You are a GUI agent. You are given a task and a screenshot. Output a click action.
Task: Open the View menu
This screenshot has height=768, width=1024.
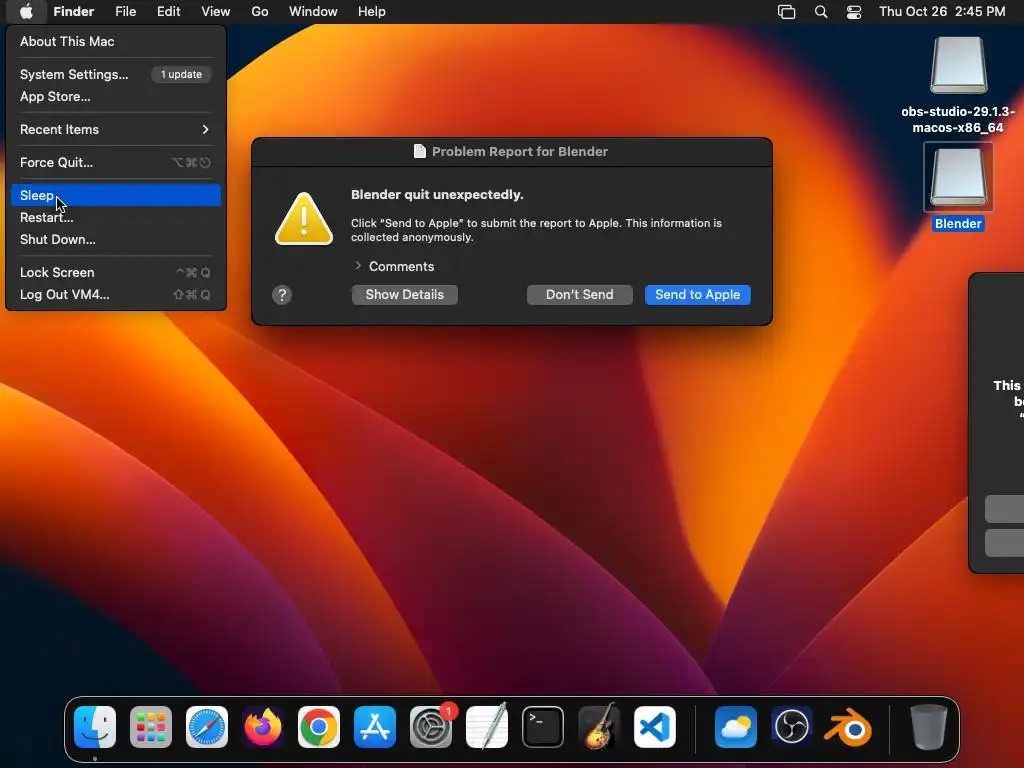click(216, 12)
